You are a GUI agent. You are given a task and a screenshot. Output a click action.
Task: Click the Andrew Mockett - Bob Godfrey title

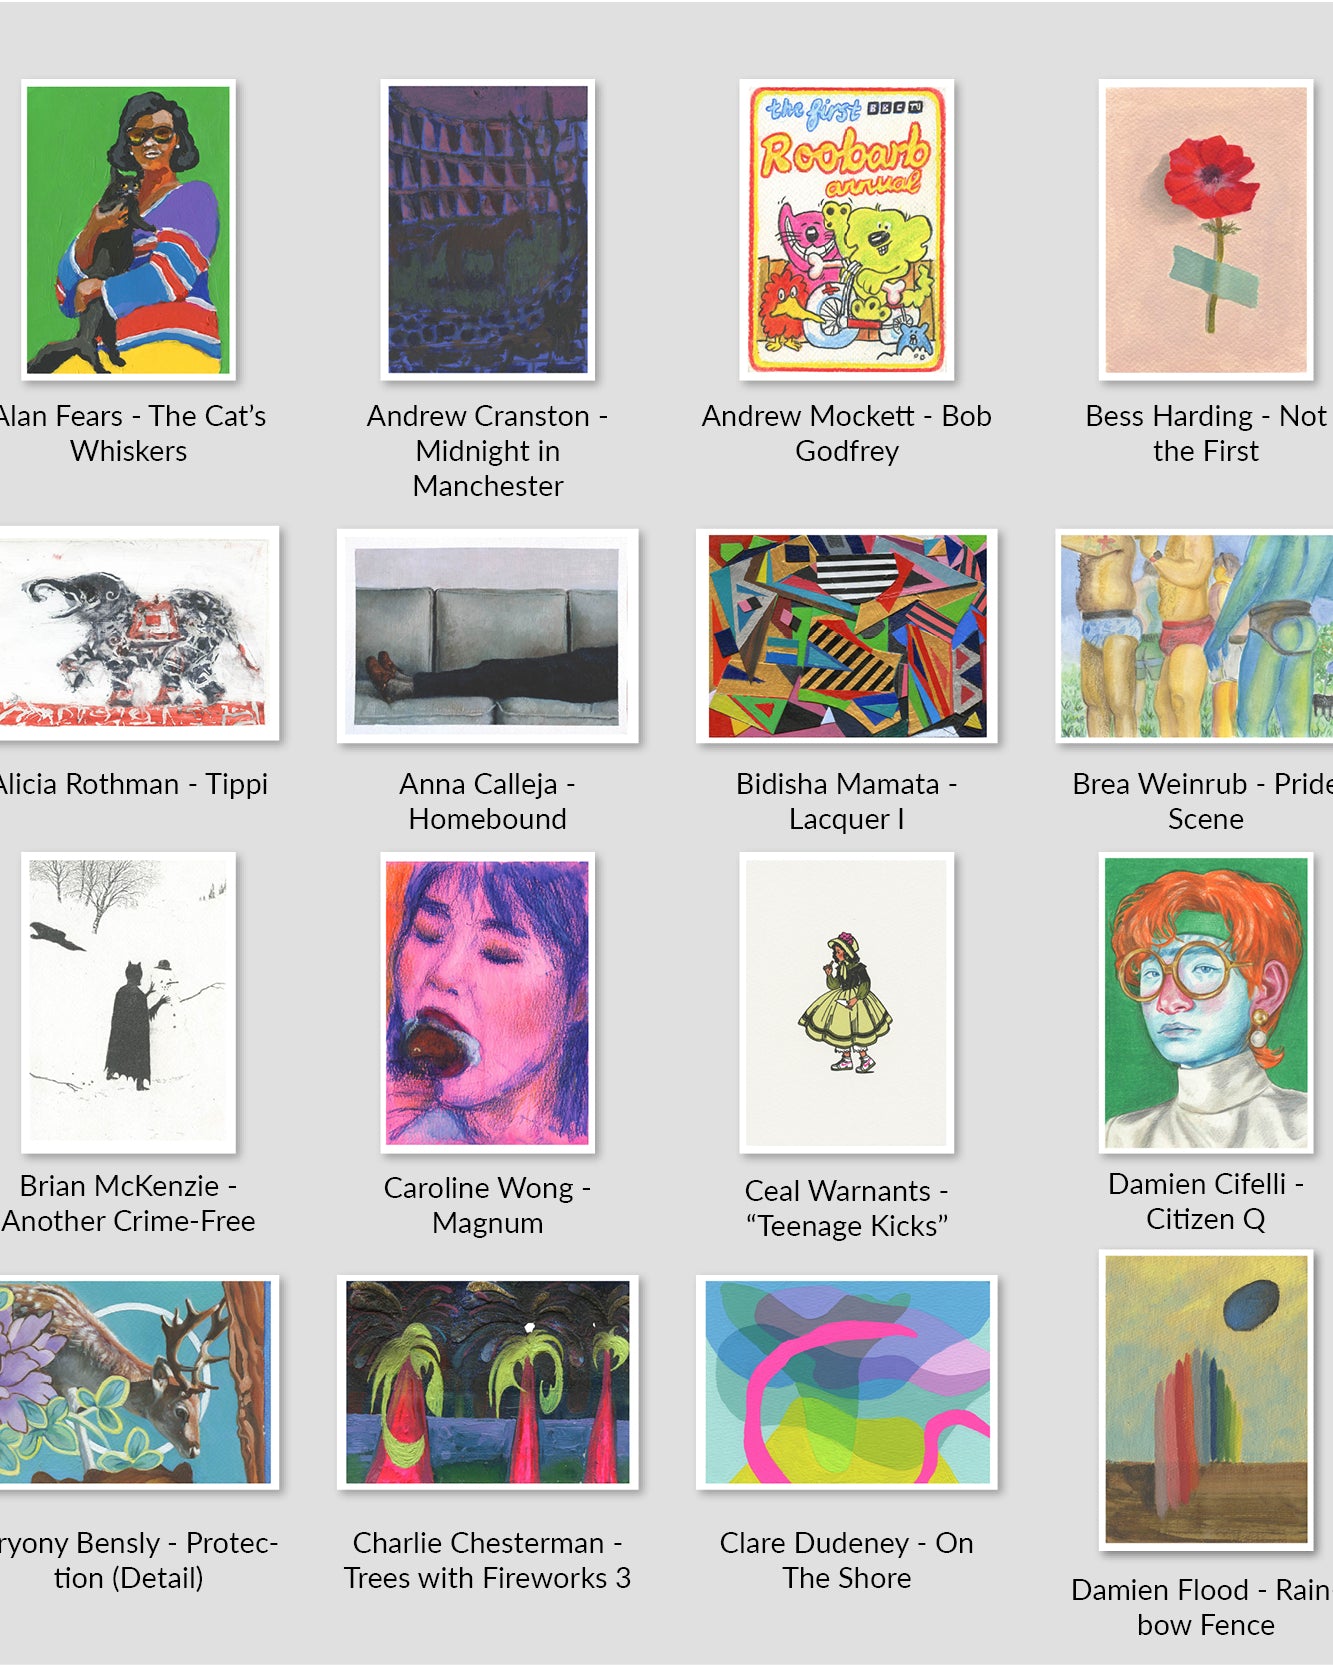(846, 433)
